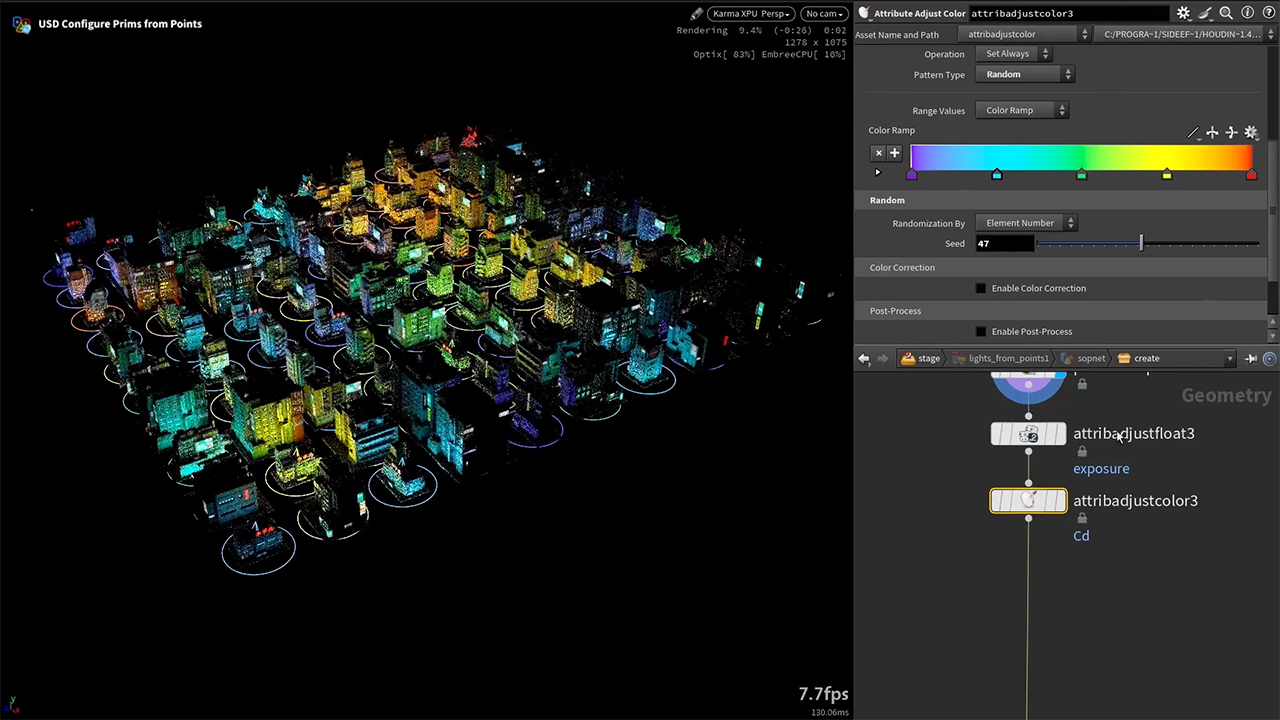Open the Karma XPU Persp viewport menu
The width and height of the screenshot is (1280, 720).
click(751, 14)
